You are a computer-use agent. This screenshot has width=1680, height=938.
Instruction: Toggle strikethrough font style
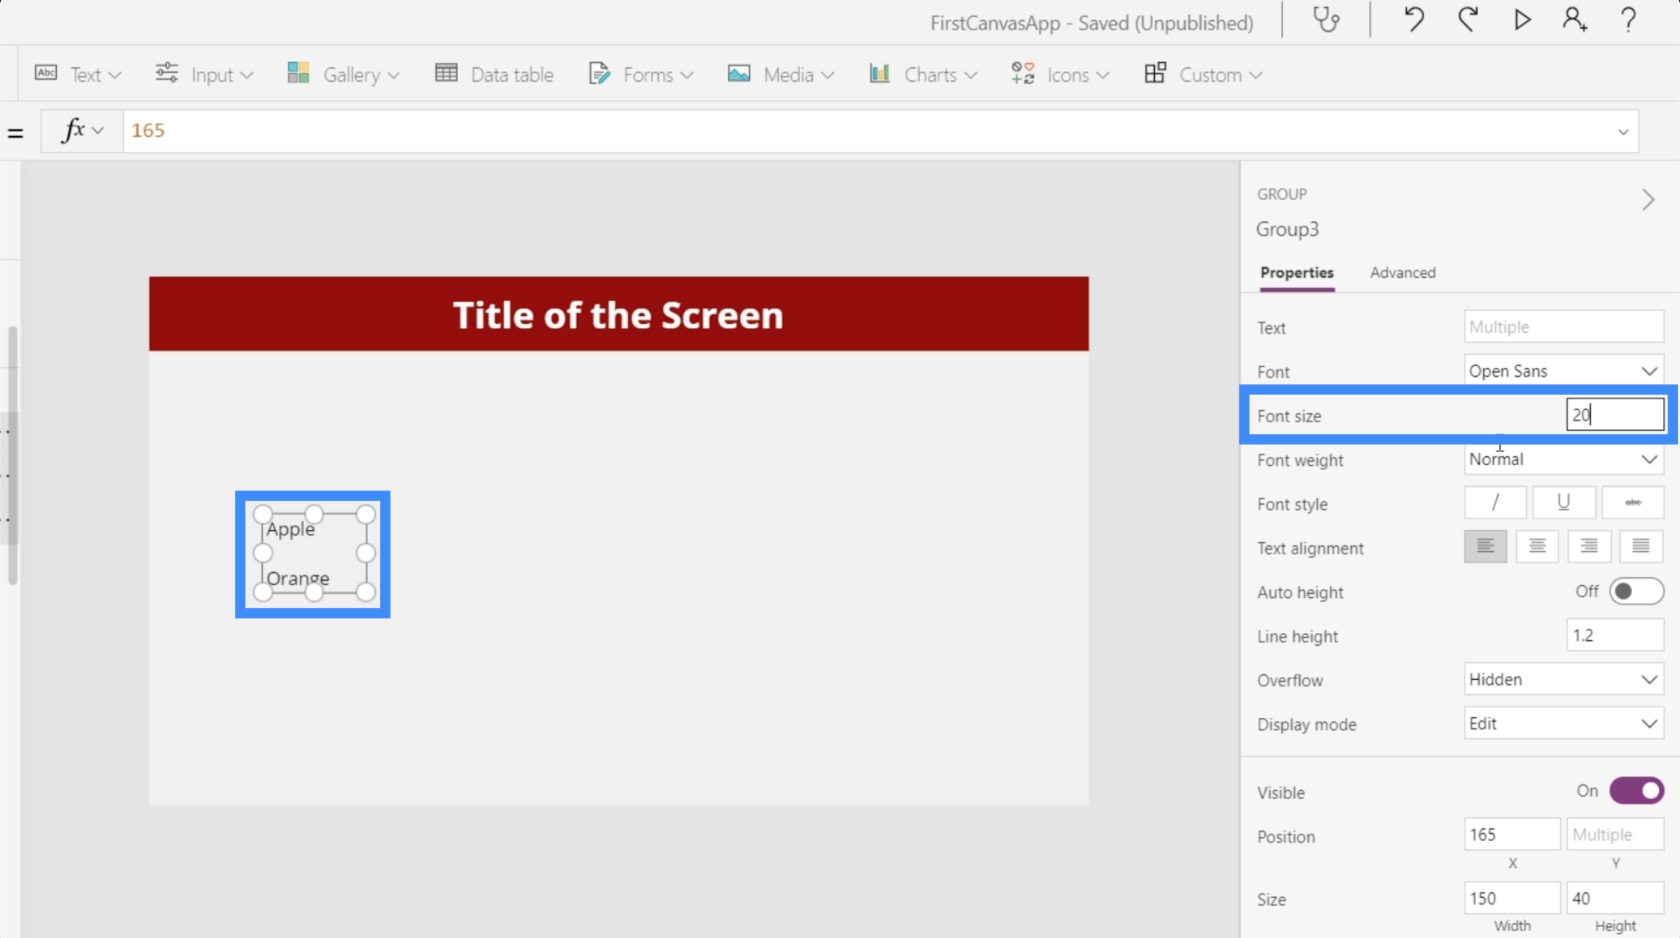1633,503
